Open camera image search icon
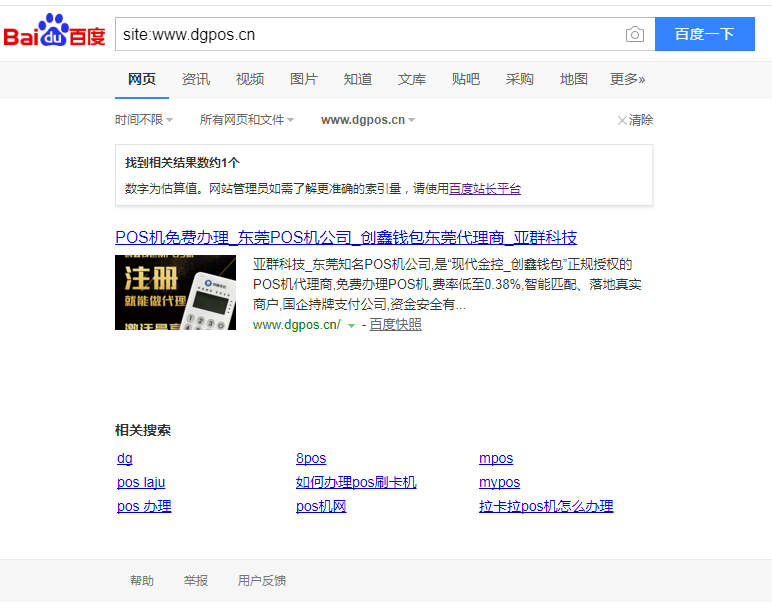Viewport: 772px width, 609px height. 635,34
